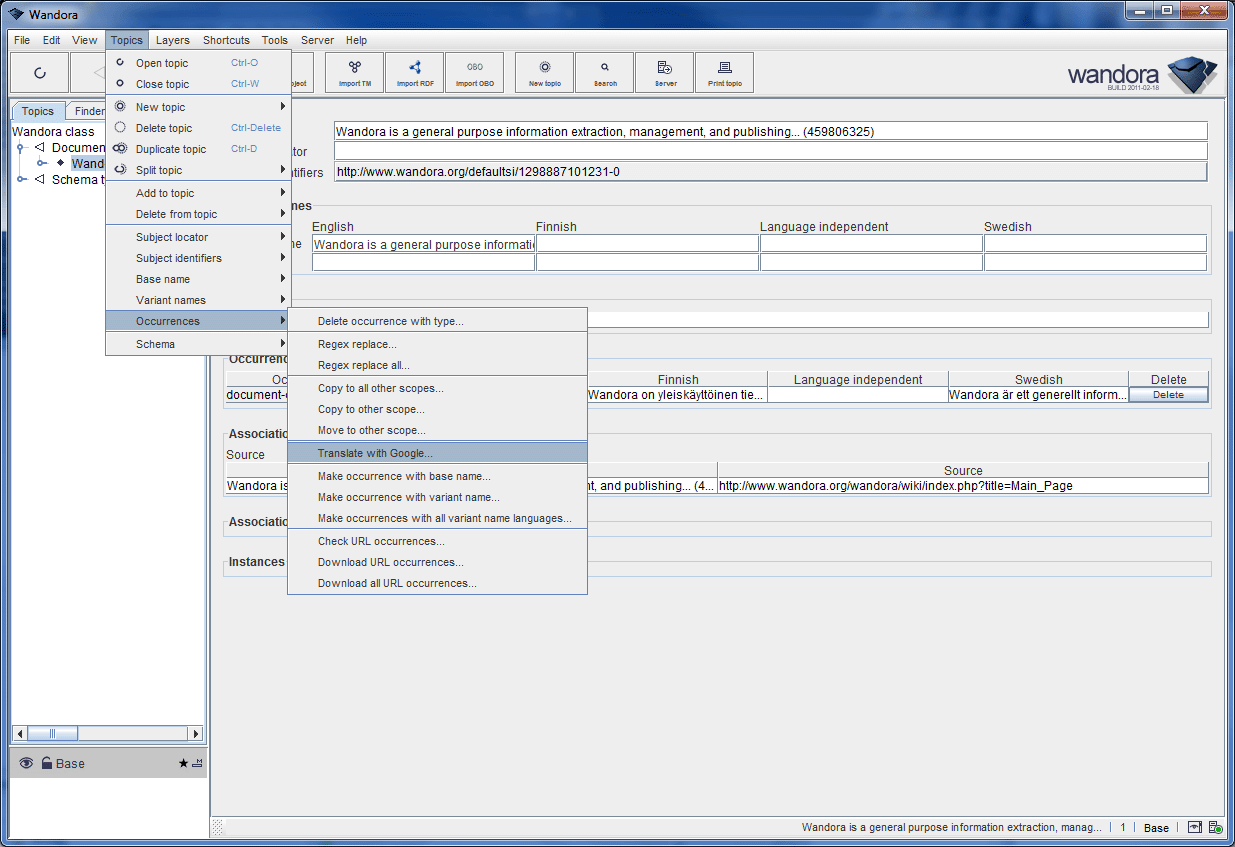Click the star icon on the Base layer
Viewport: 1235px width, 847px height.
pyautogui.click(x=183, y=763)
